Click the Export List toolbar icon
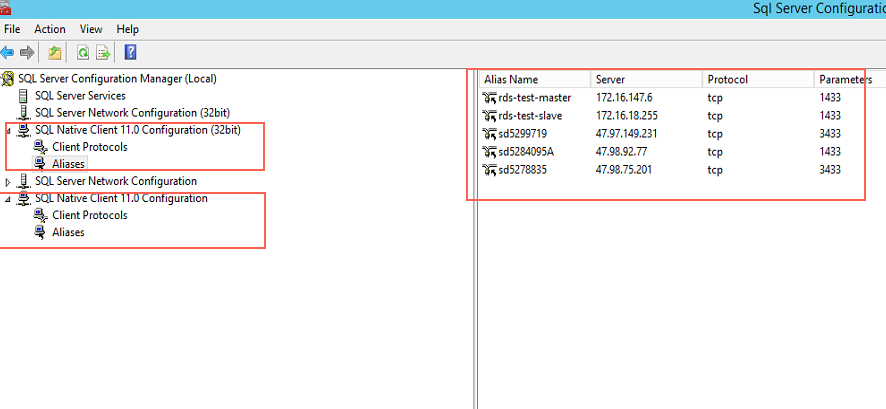 click(103, 53)
